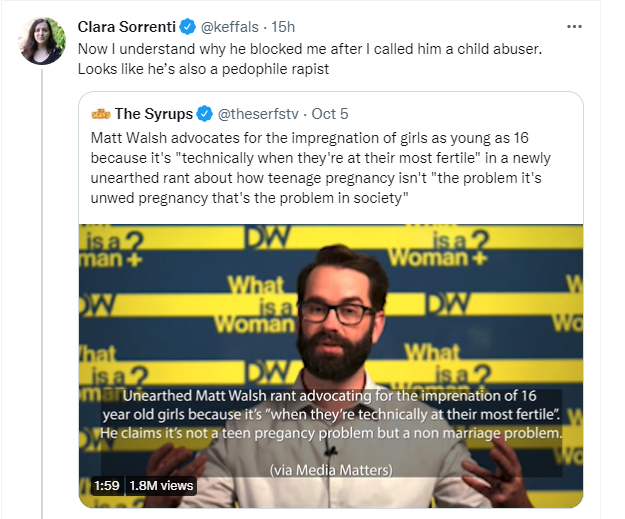This screenshot has height=519, width=625.
Task: Open The Syrups profile via display name
Action: 151,114
